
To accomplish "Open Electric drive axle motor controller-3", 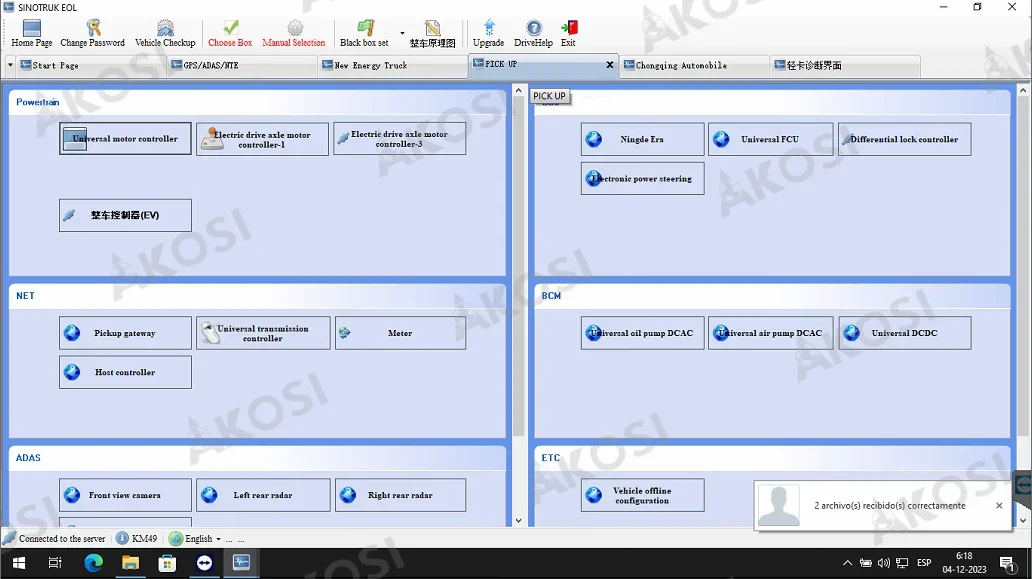I will point(400,138).
